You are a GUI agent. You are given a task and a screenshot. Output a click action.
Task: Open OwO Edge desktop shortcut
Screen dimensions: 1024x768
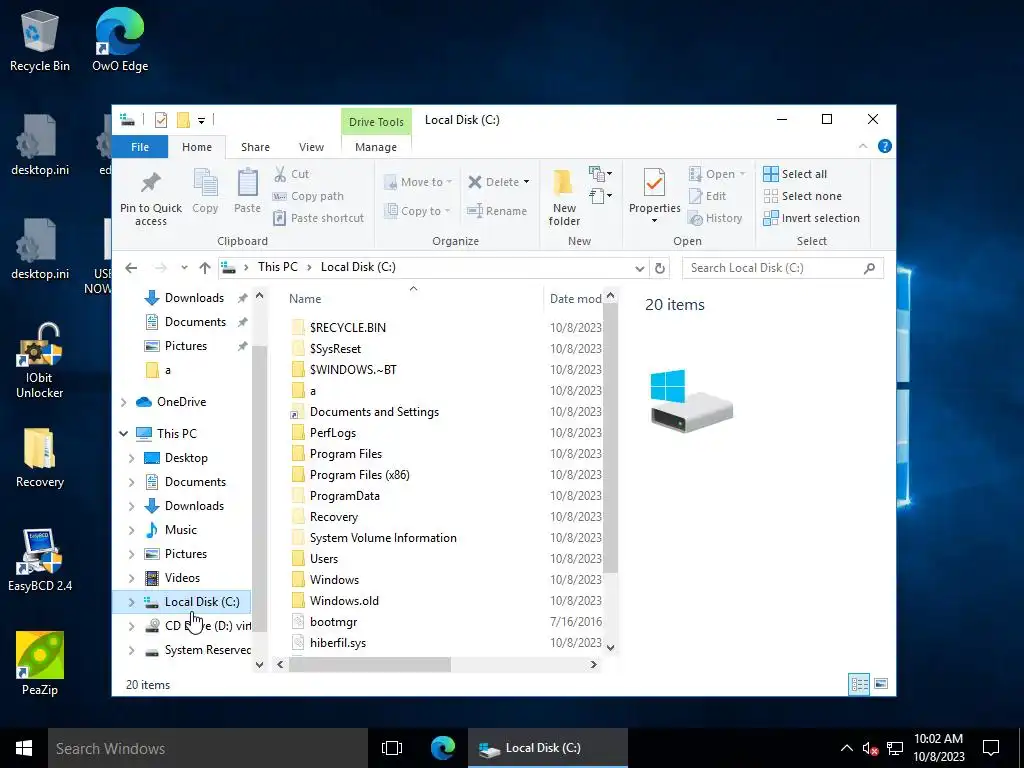(x=120, y=41)
